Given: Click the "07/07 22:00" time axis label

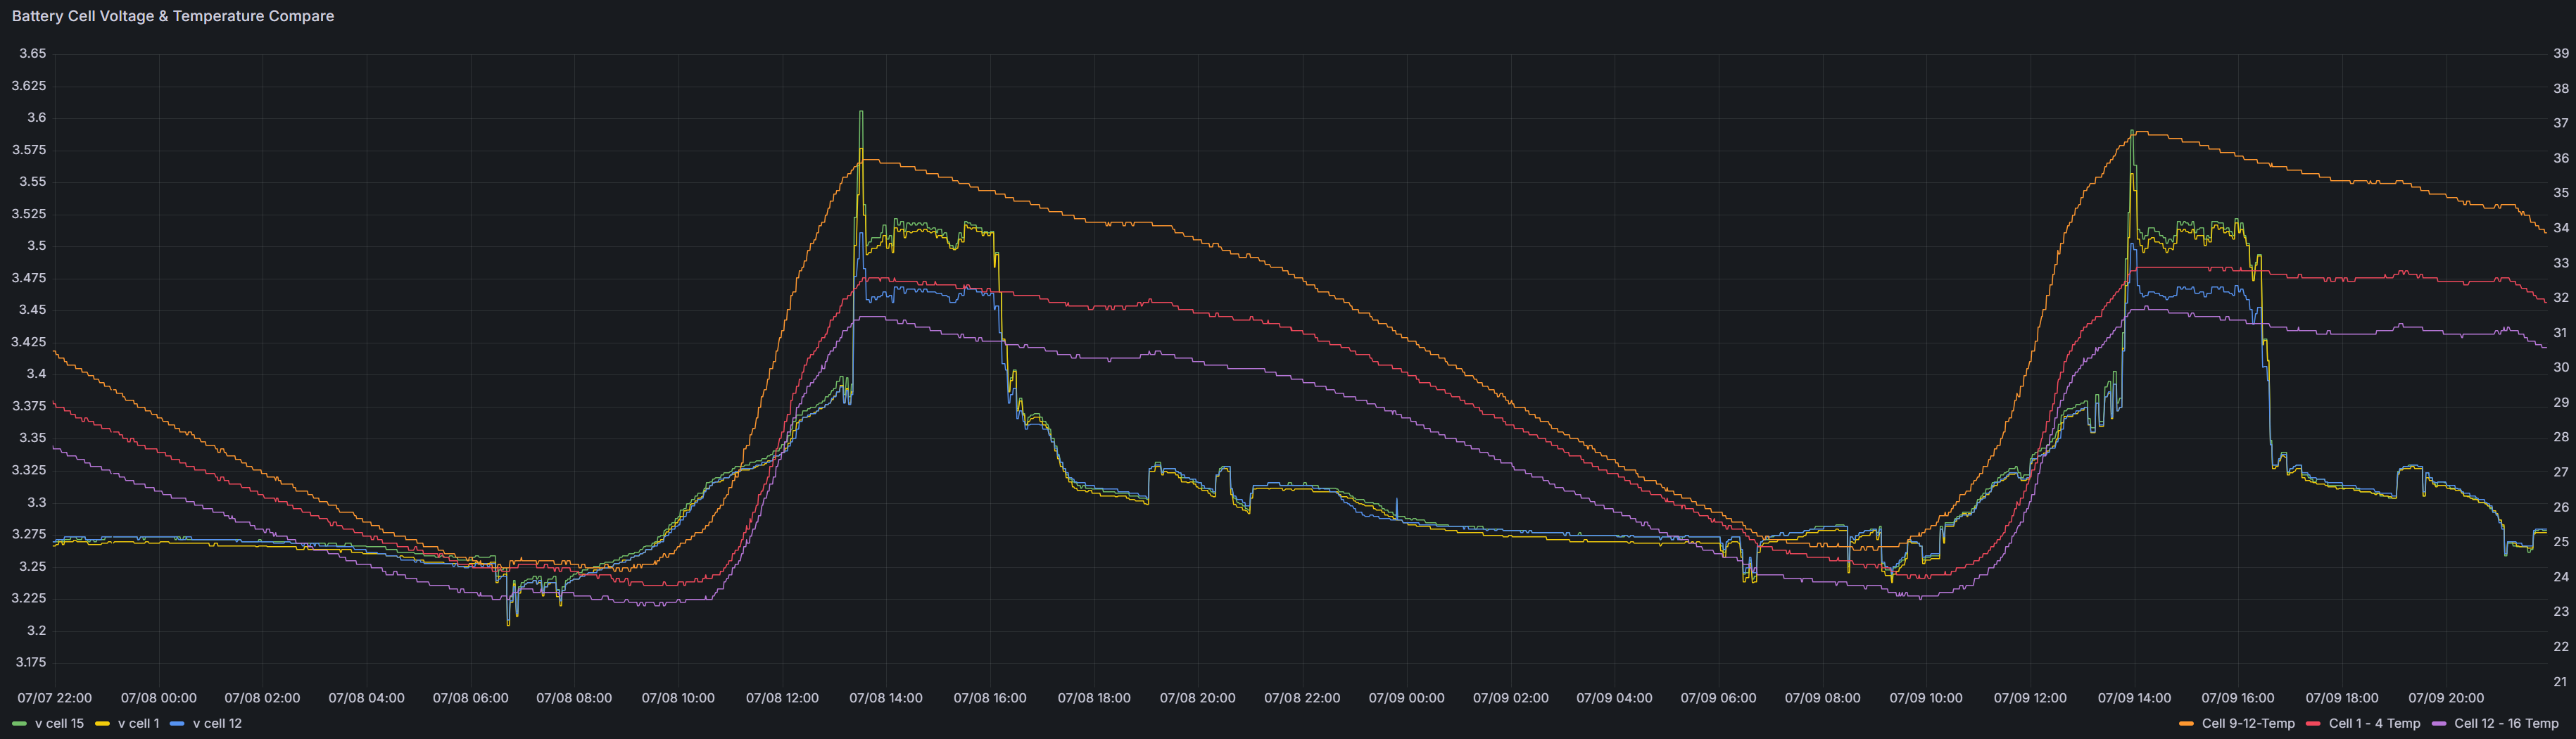Looking at the screenshot, I should click(54, 698).
